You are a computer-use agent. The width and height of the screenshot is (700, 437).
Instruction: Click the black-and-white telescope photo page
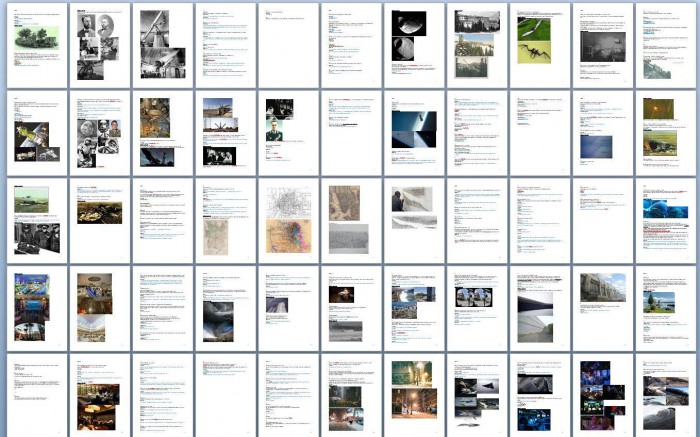coord(161,43)
